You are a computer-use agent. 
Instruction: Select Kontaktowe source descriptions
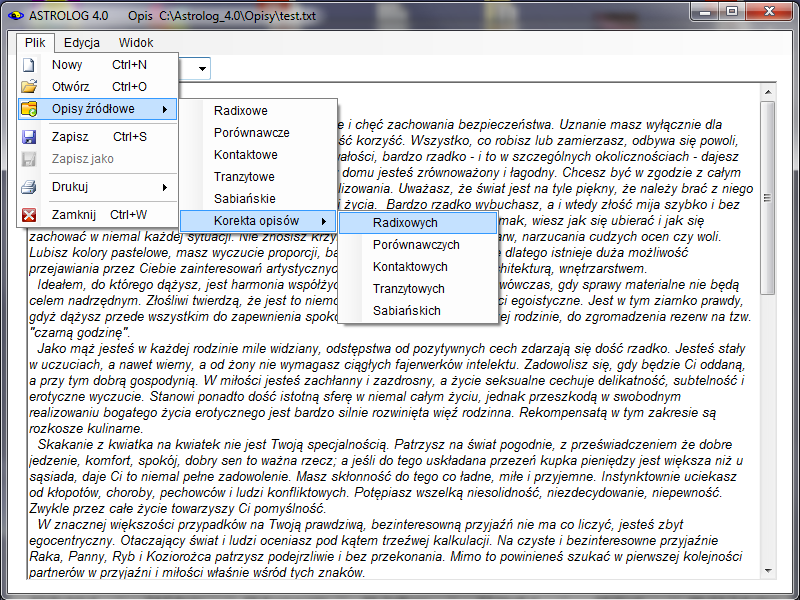coord(259,155)
